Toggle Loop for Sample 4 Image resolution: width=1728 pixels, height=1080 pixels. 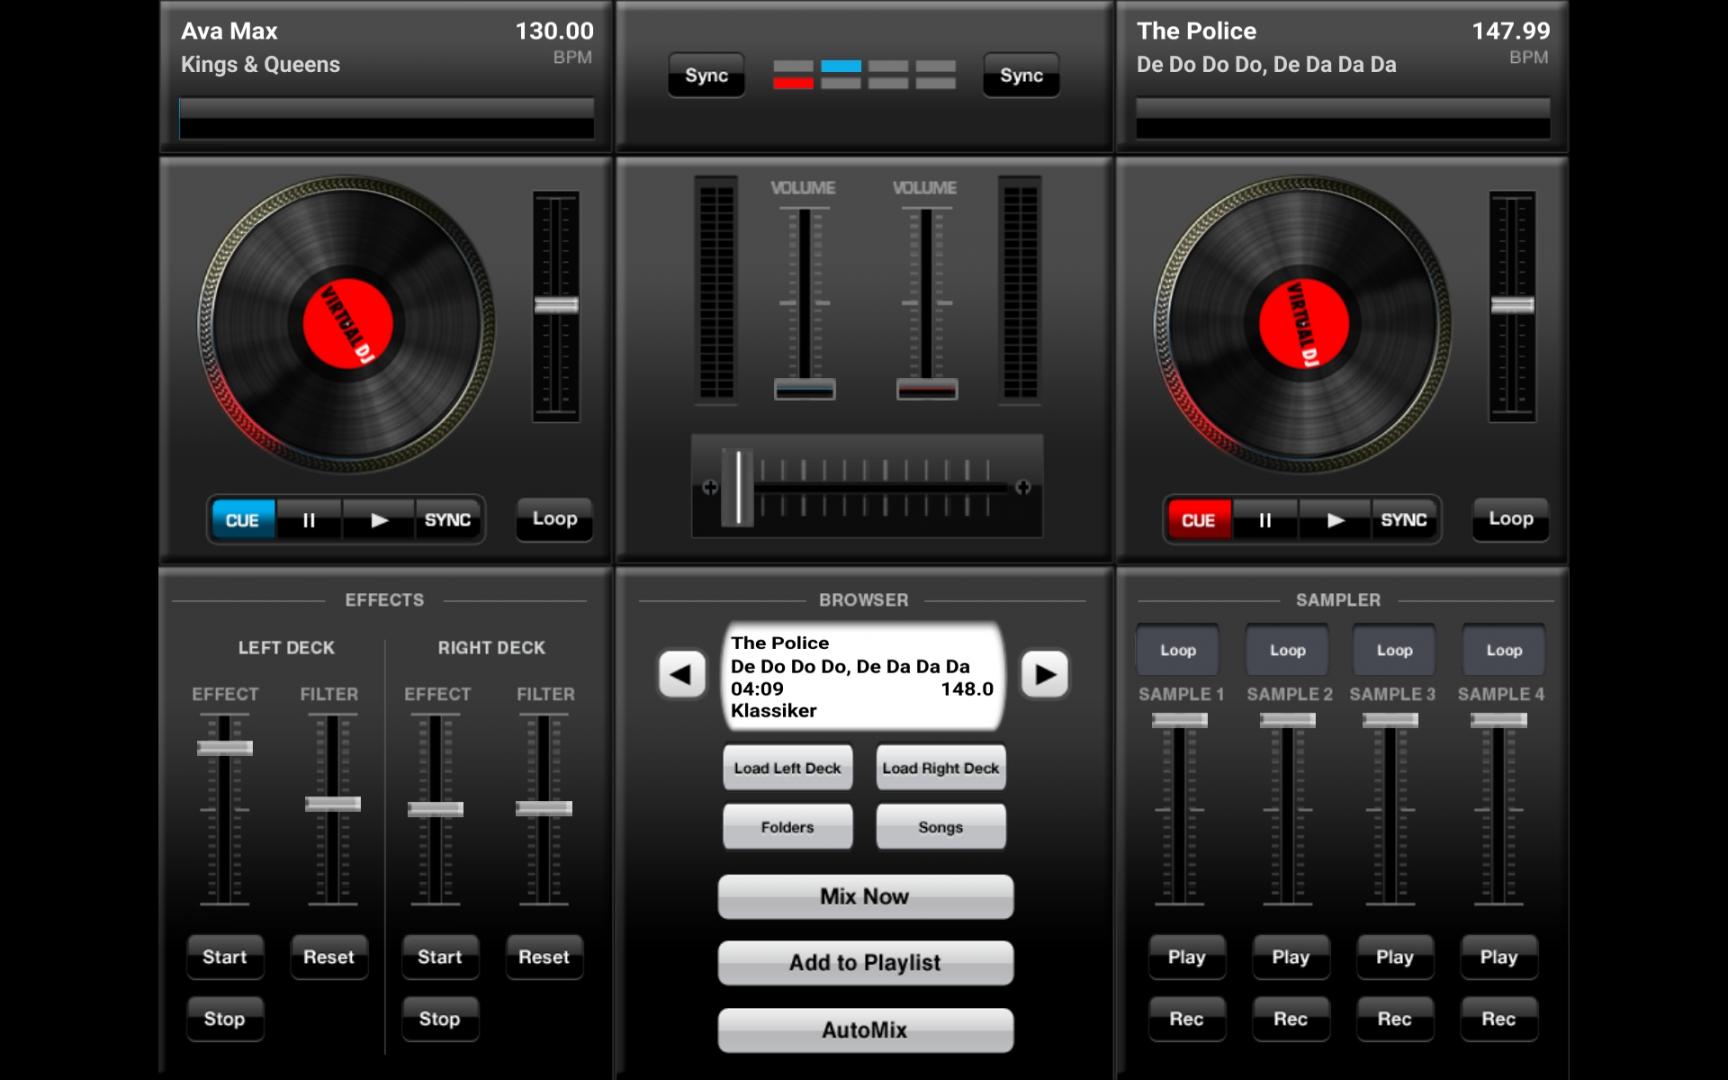pyautogui.click(x=1504, y=650)
